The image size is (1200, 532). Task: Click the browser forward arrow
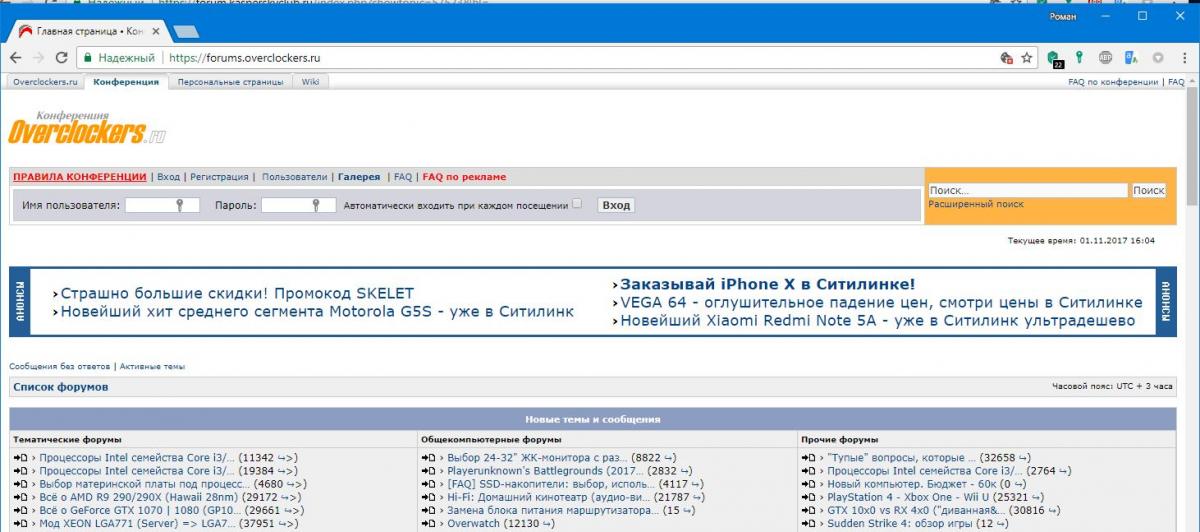click(x=38, y=58)
